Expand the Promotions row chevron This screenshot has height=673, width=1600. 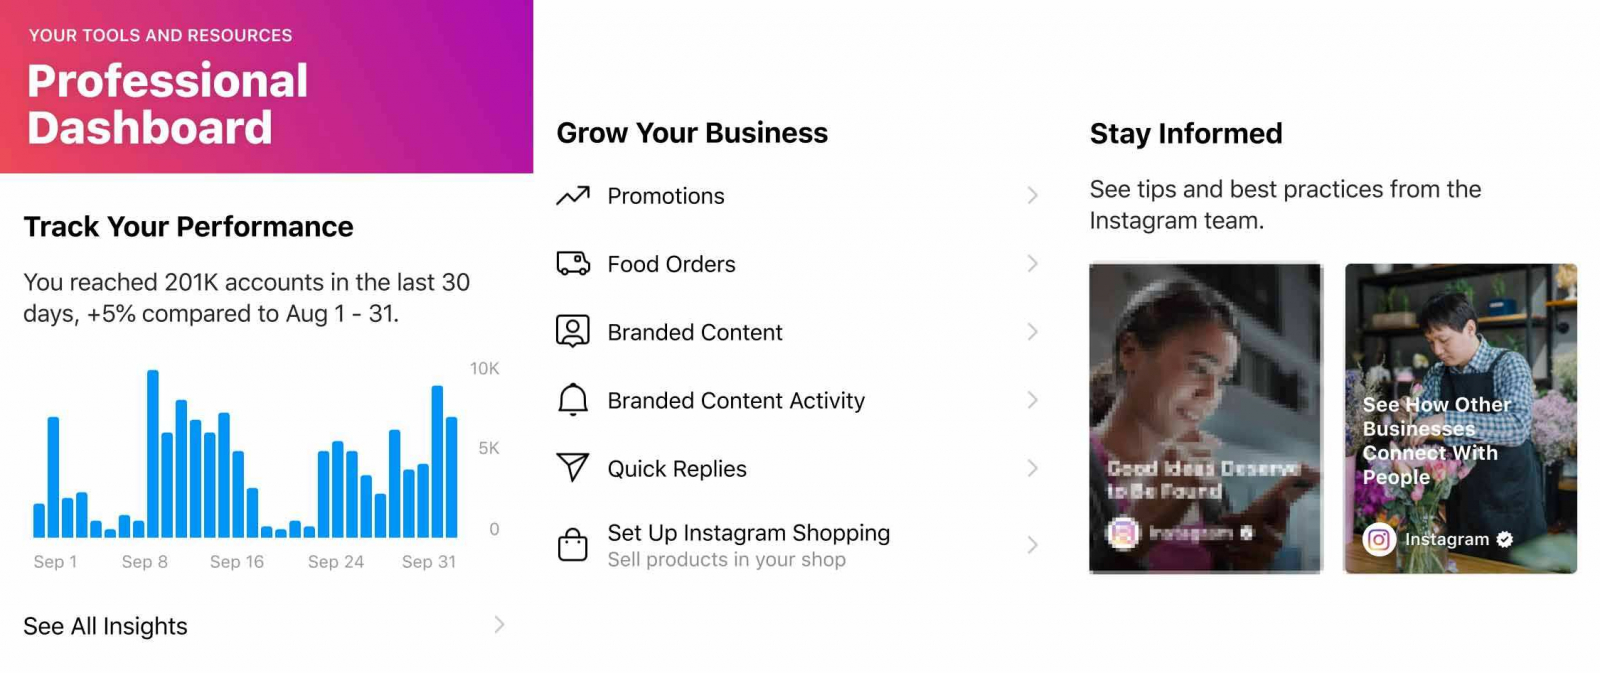tap(1033, 196)
